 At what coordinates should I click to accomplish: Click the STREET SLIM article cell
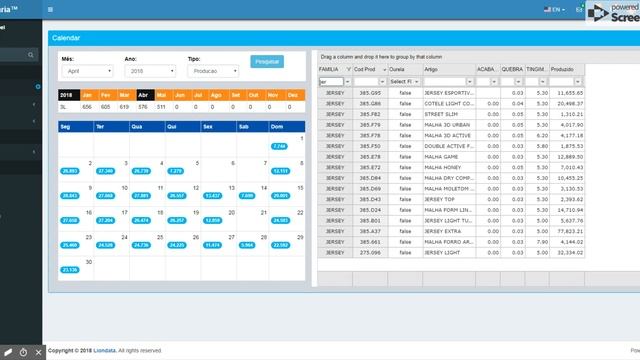coord(449,114)
